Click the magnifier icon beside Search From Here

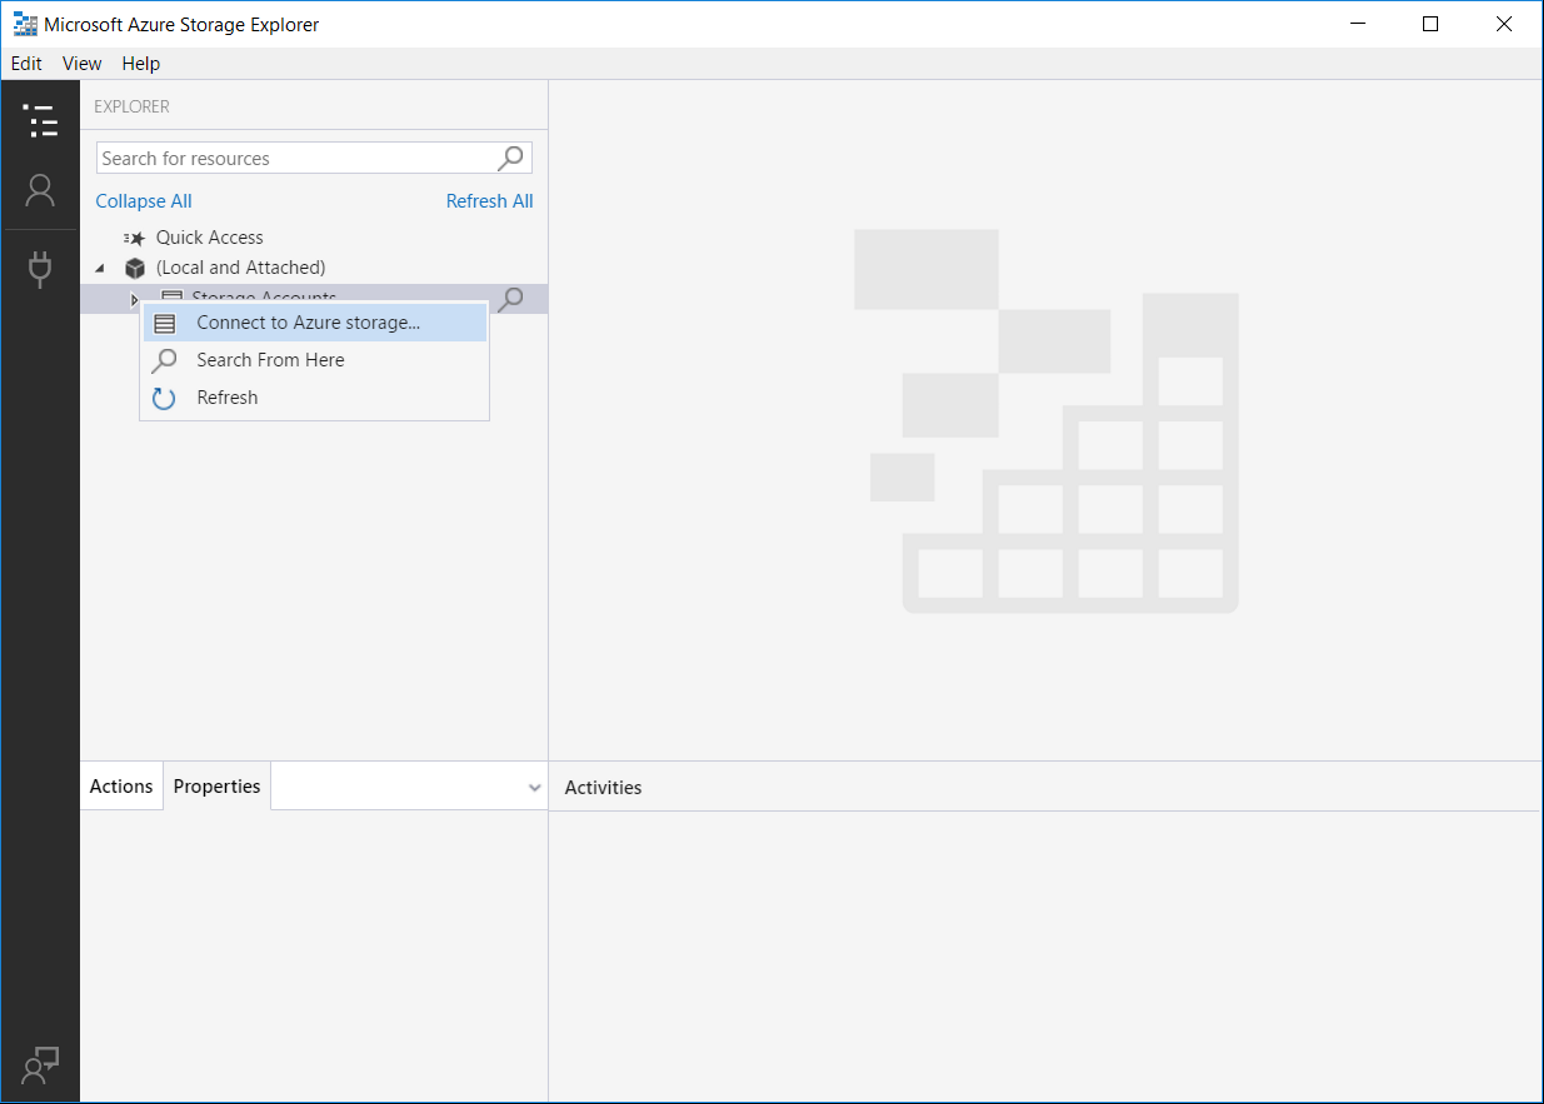coord(165,360)
